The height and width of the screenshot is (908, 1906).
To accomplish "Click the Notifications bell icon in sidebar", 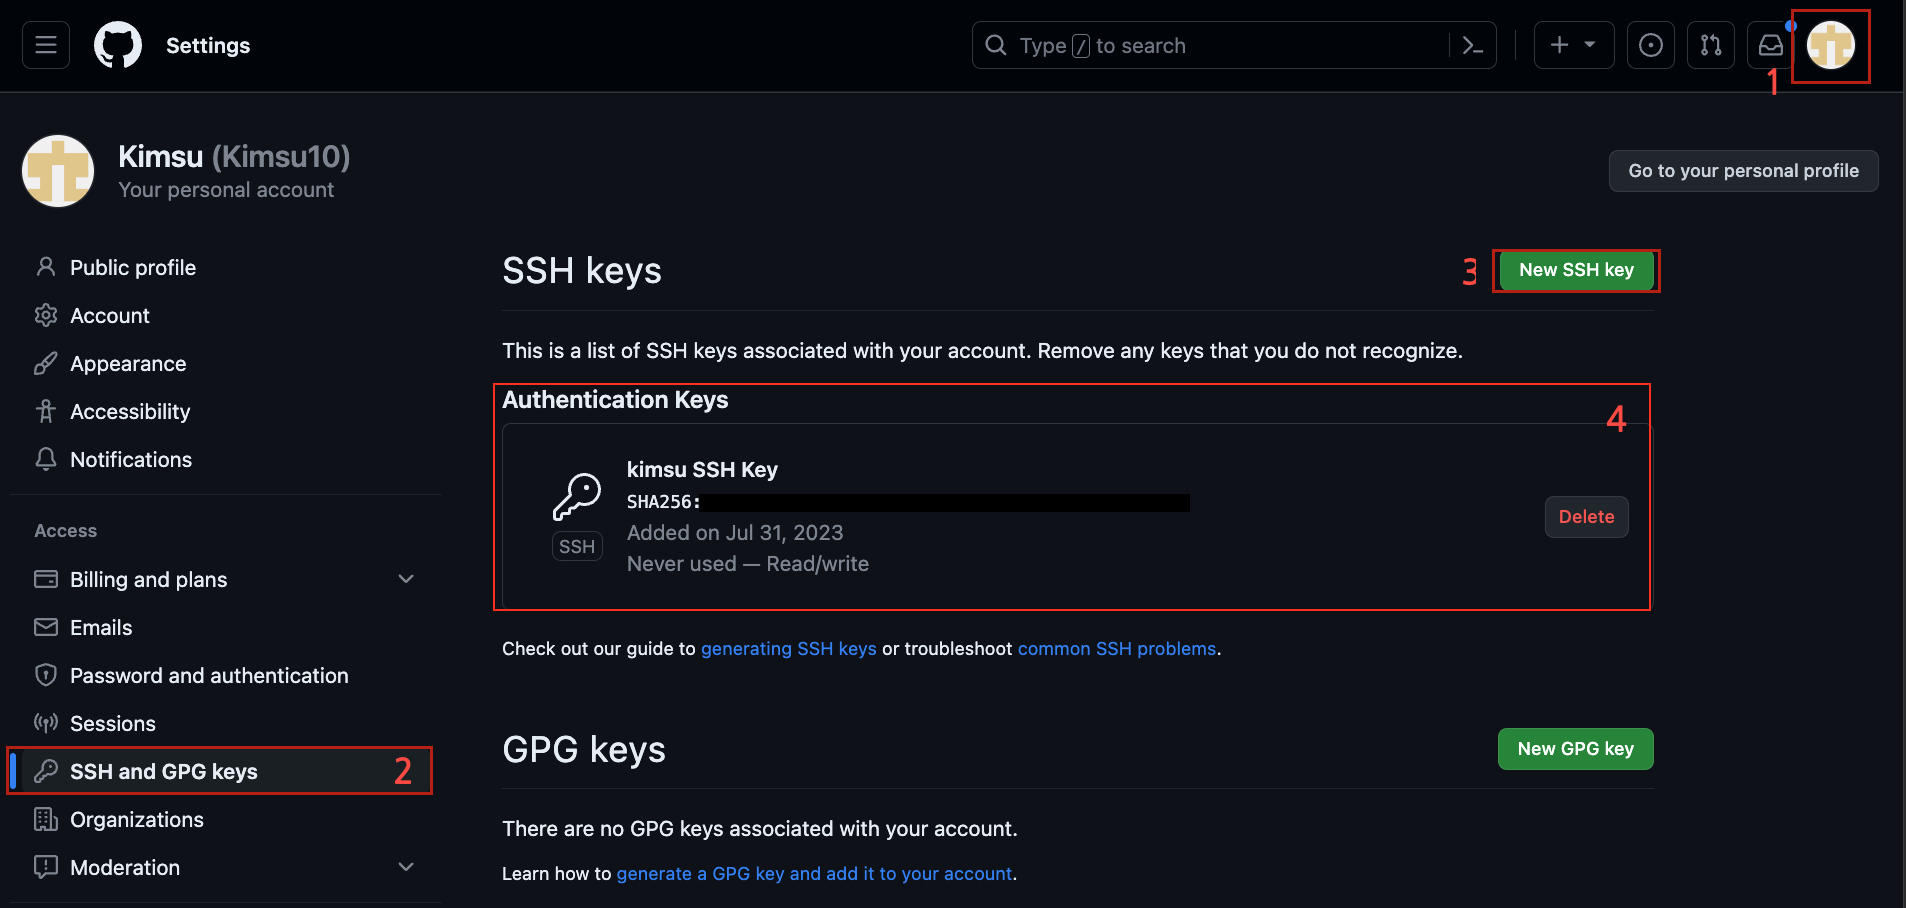I will click(46, 459).
